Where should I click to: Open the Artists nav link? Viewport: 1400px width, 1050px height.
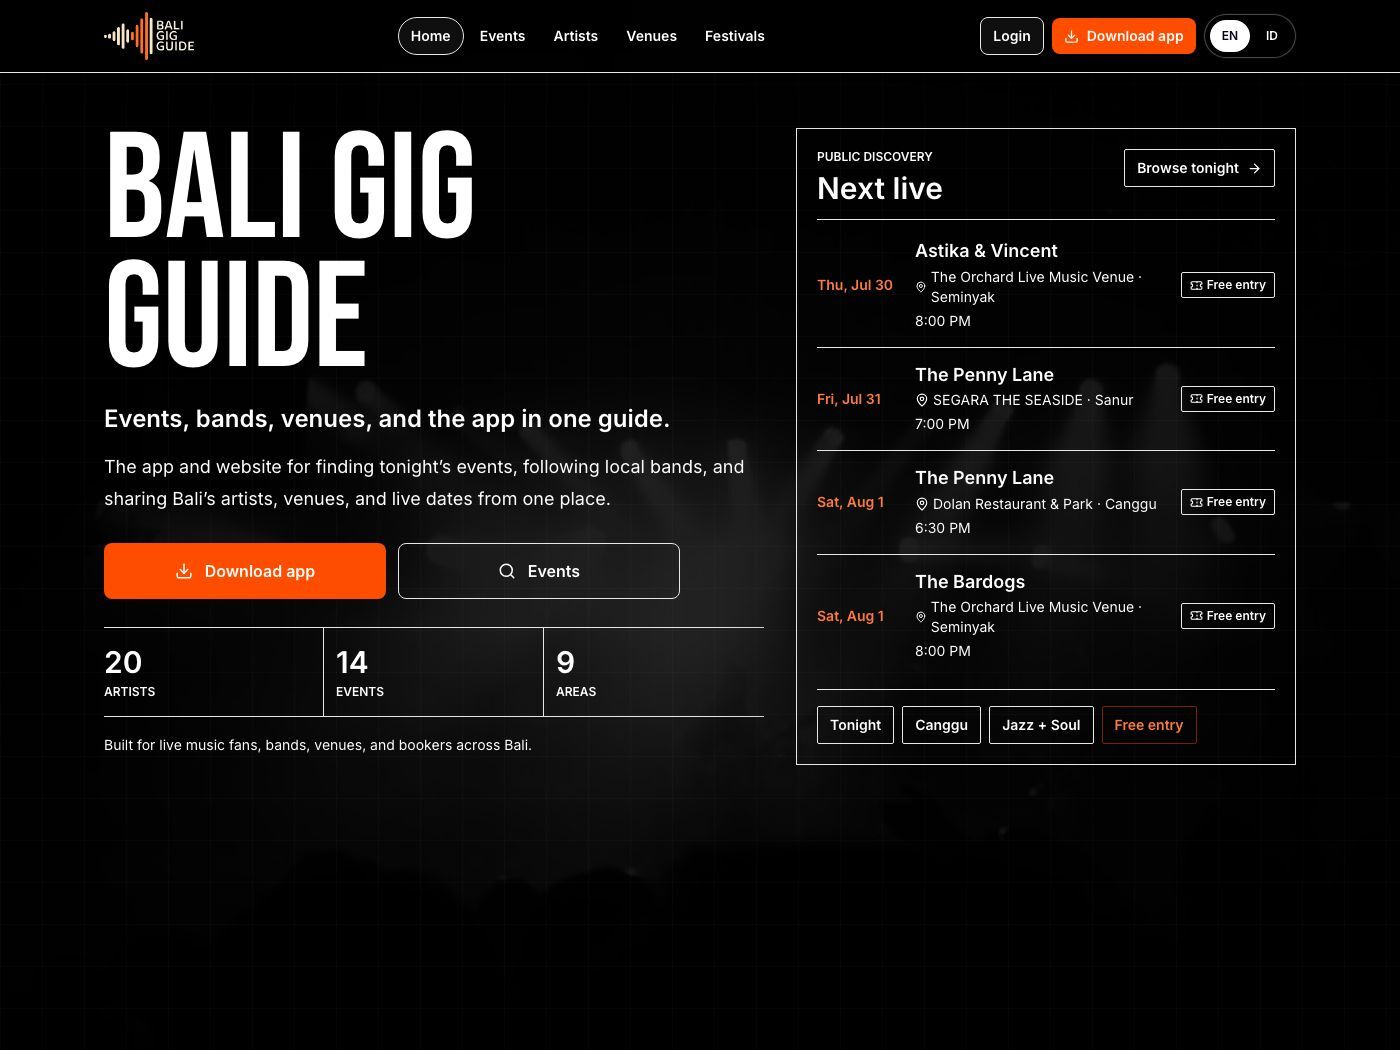576,36
